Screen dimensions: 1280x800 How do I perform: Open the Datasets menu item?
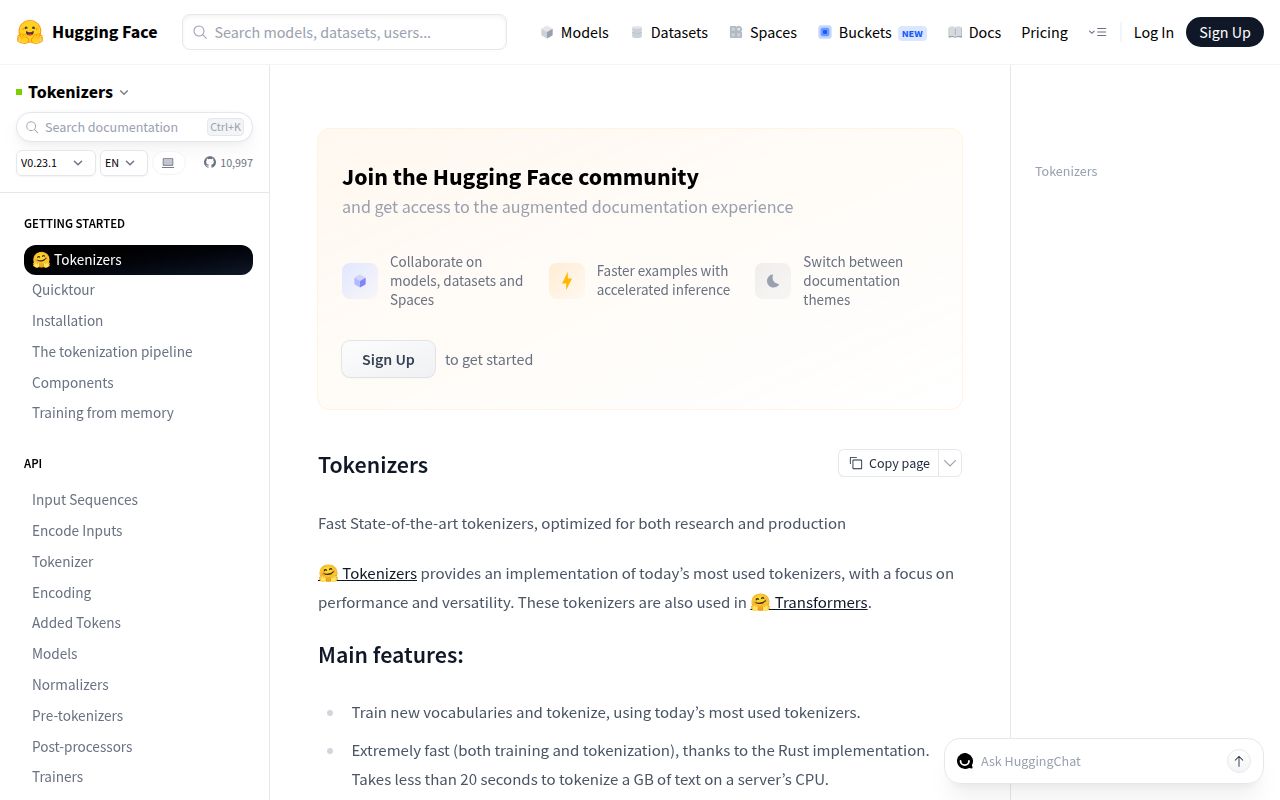(669, 32)
